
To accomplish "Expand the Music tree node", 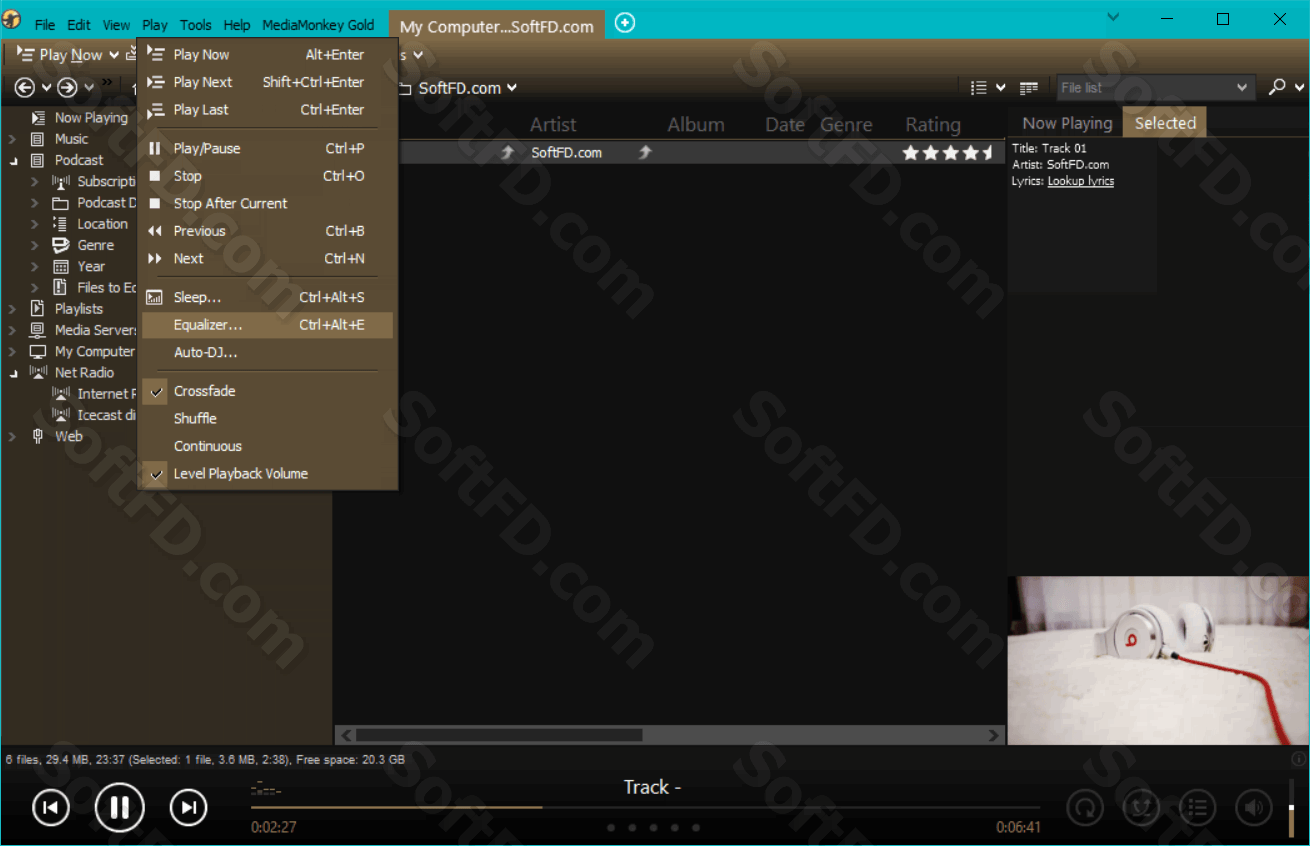I will click(x=13, y=139).
